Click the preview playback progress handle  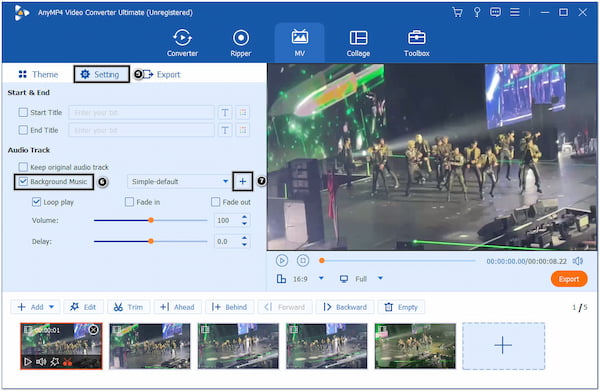click(322, 261)
